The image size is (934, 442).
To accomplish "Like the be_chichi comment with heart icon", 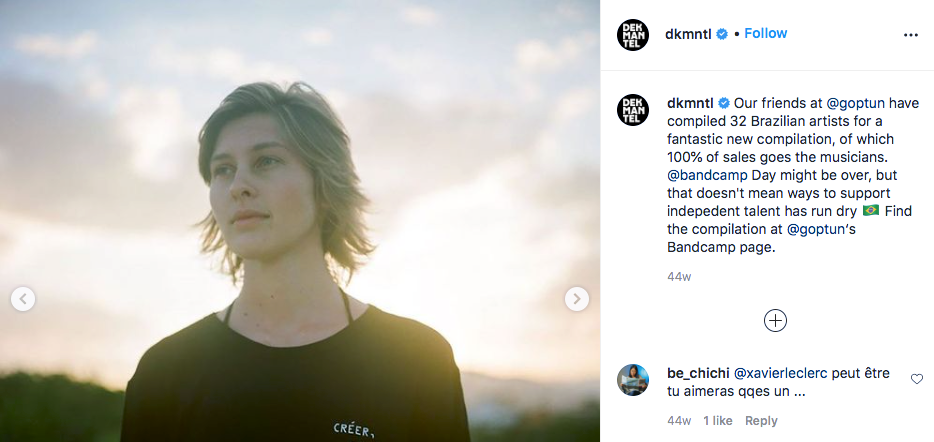I will pos(916,379).
